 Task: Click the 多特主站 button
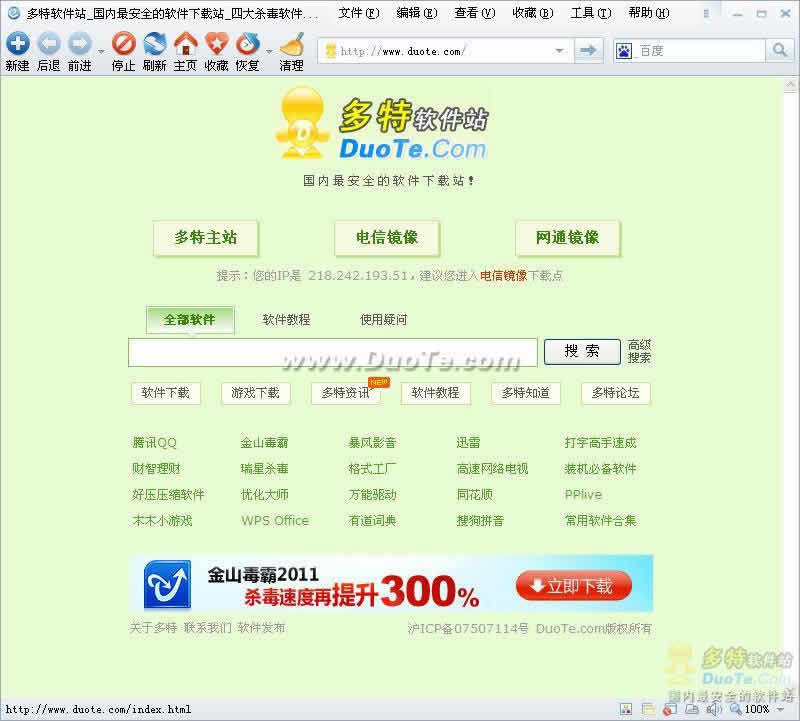pos(206,238)
